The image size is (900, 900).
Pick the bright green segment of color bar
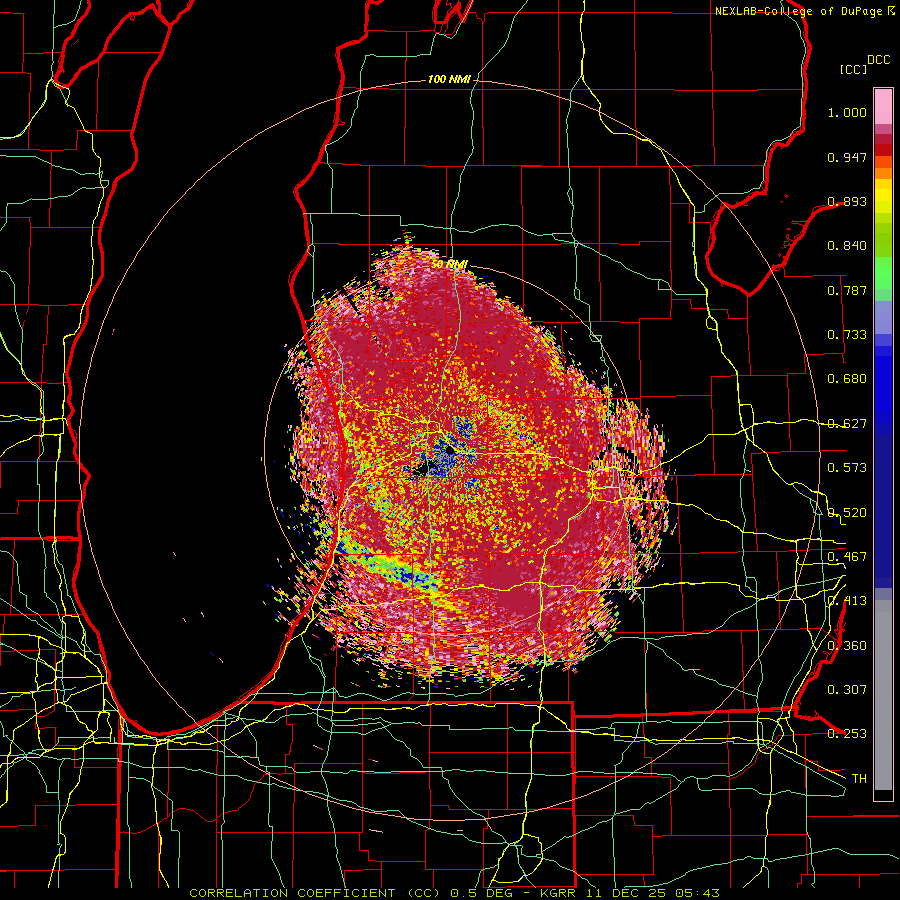click(883, 273)
